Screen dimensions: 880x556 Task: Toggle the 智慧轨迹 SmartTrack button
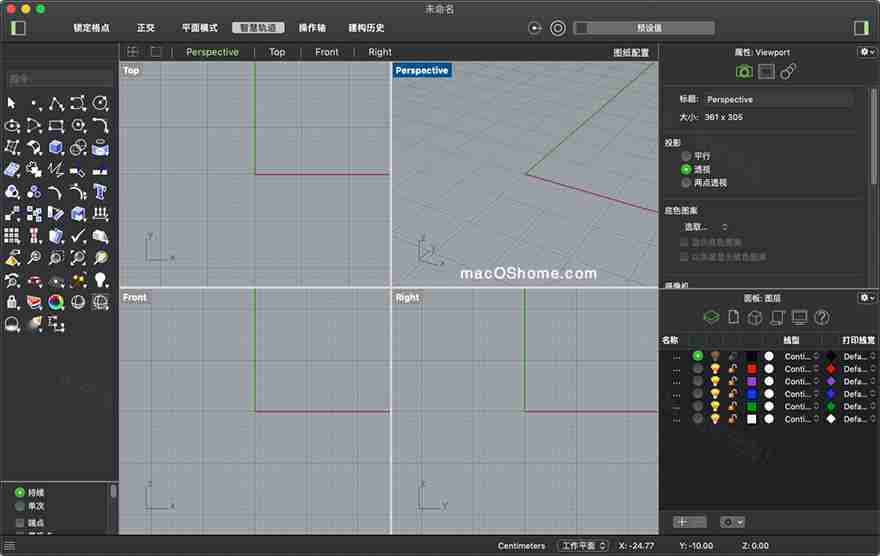pos(258,28)
